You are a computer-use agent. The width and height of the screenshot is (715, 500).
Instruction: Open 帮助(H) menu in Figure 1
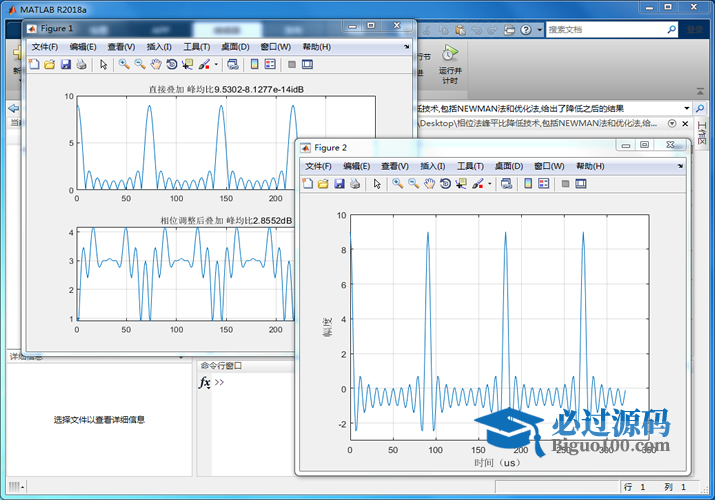click(316, 46)
